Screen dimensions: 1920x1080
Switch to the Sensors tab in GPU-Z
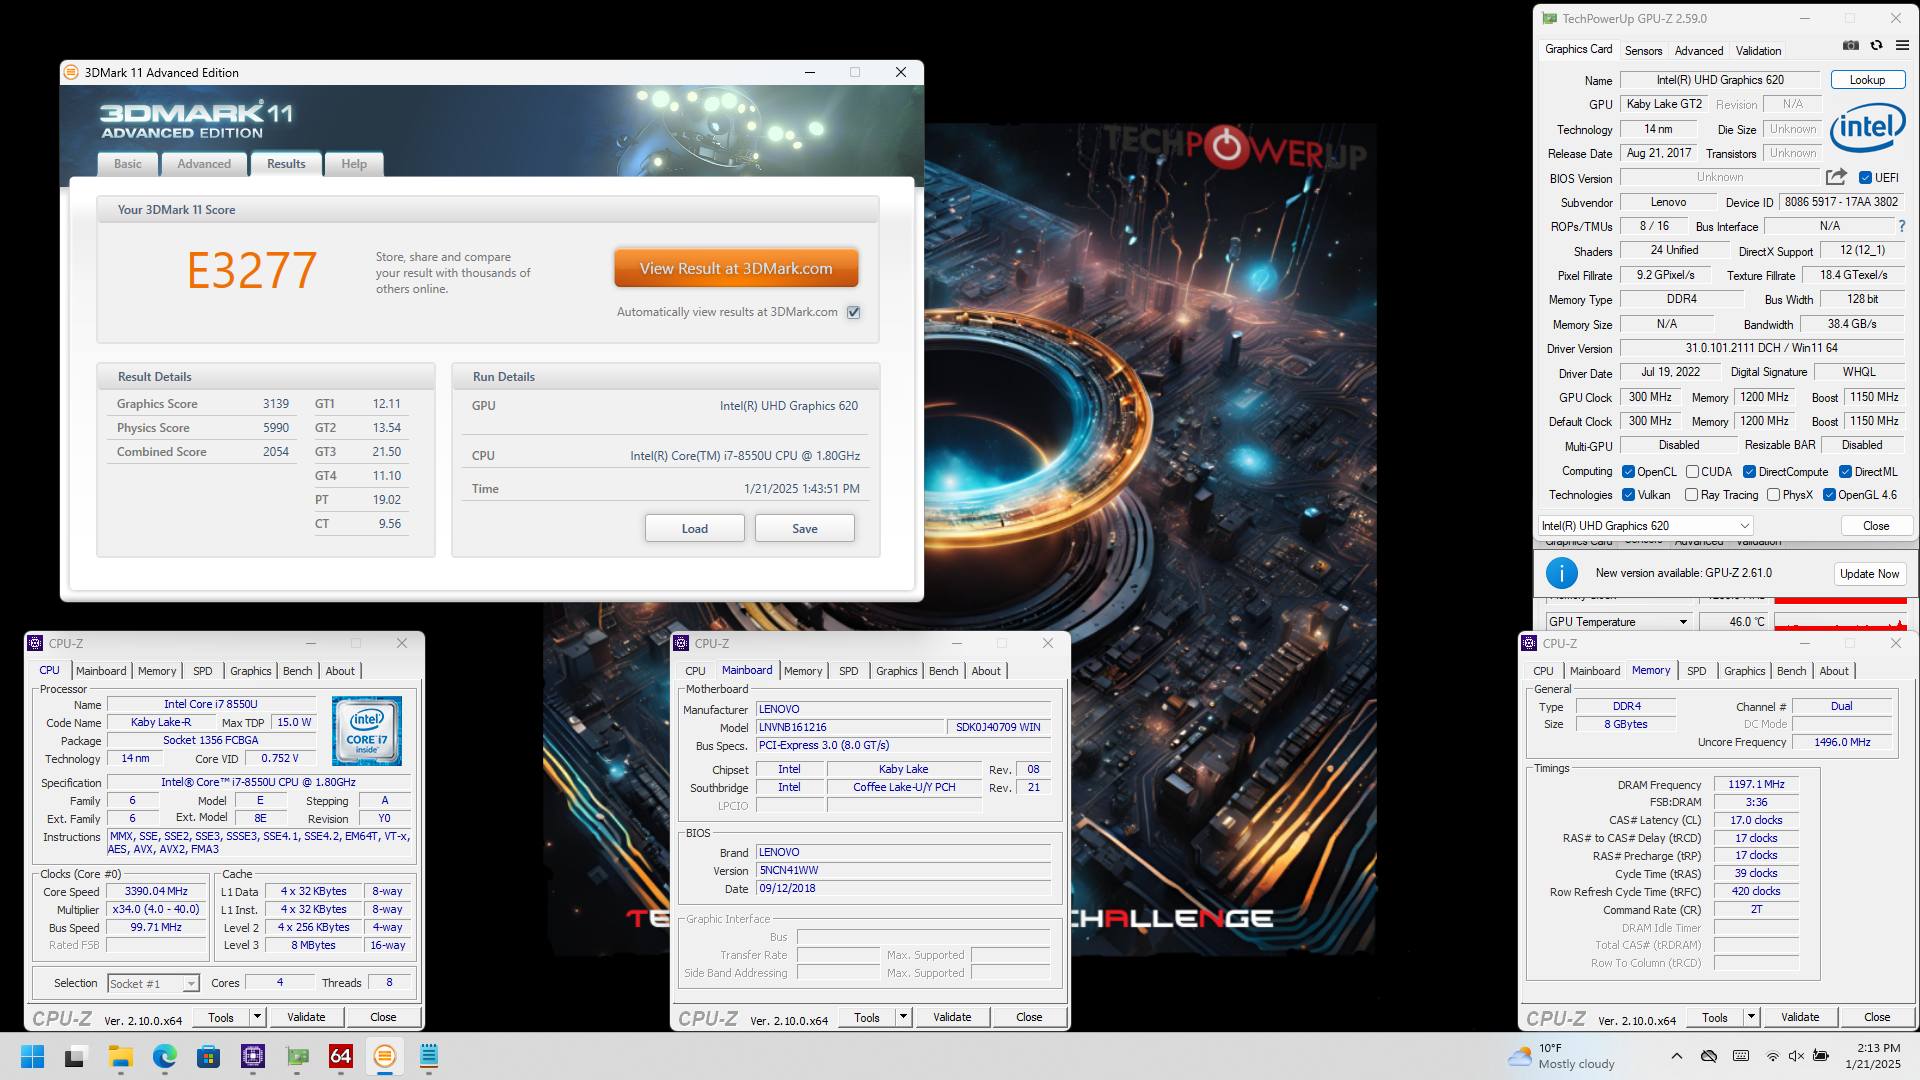pyautogui.click(x=1643, y=51)
